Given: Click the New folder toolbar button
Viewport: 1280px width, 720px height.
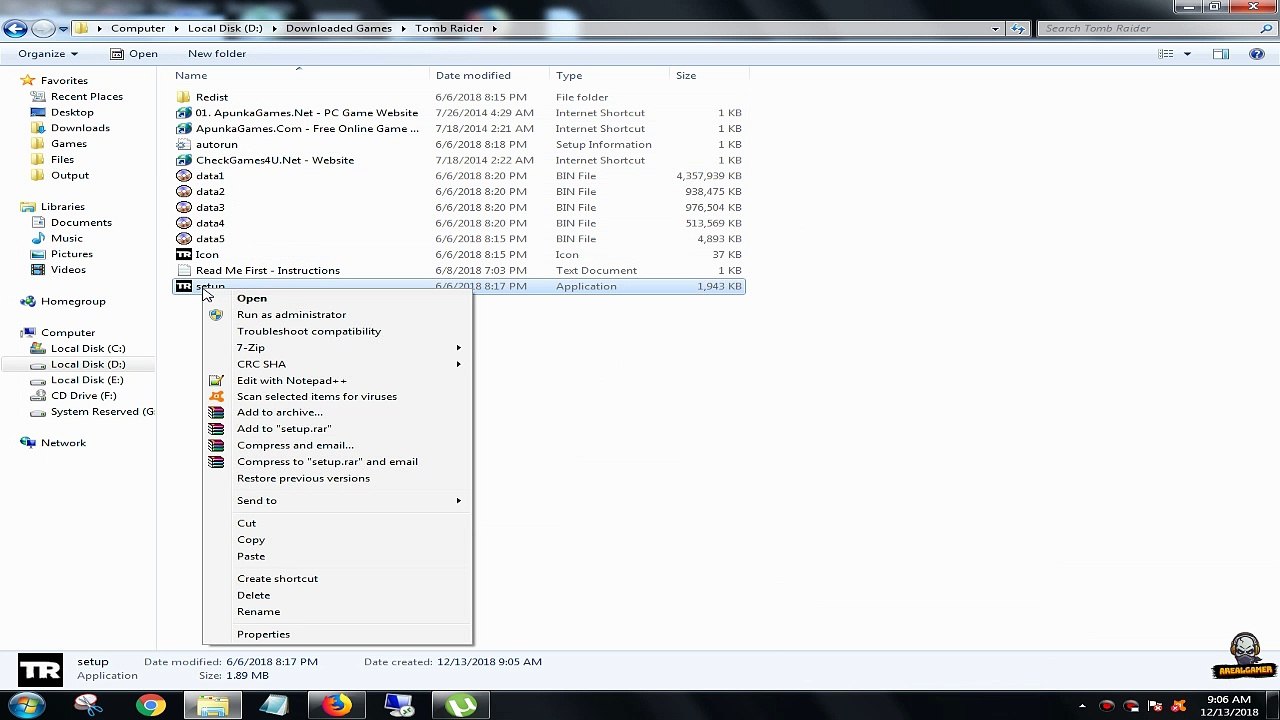Looking at the screenshot, I should [217, 54].
